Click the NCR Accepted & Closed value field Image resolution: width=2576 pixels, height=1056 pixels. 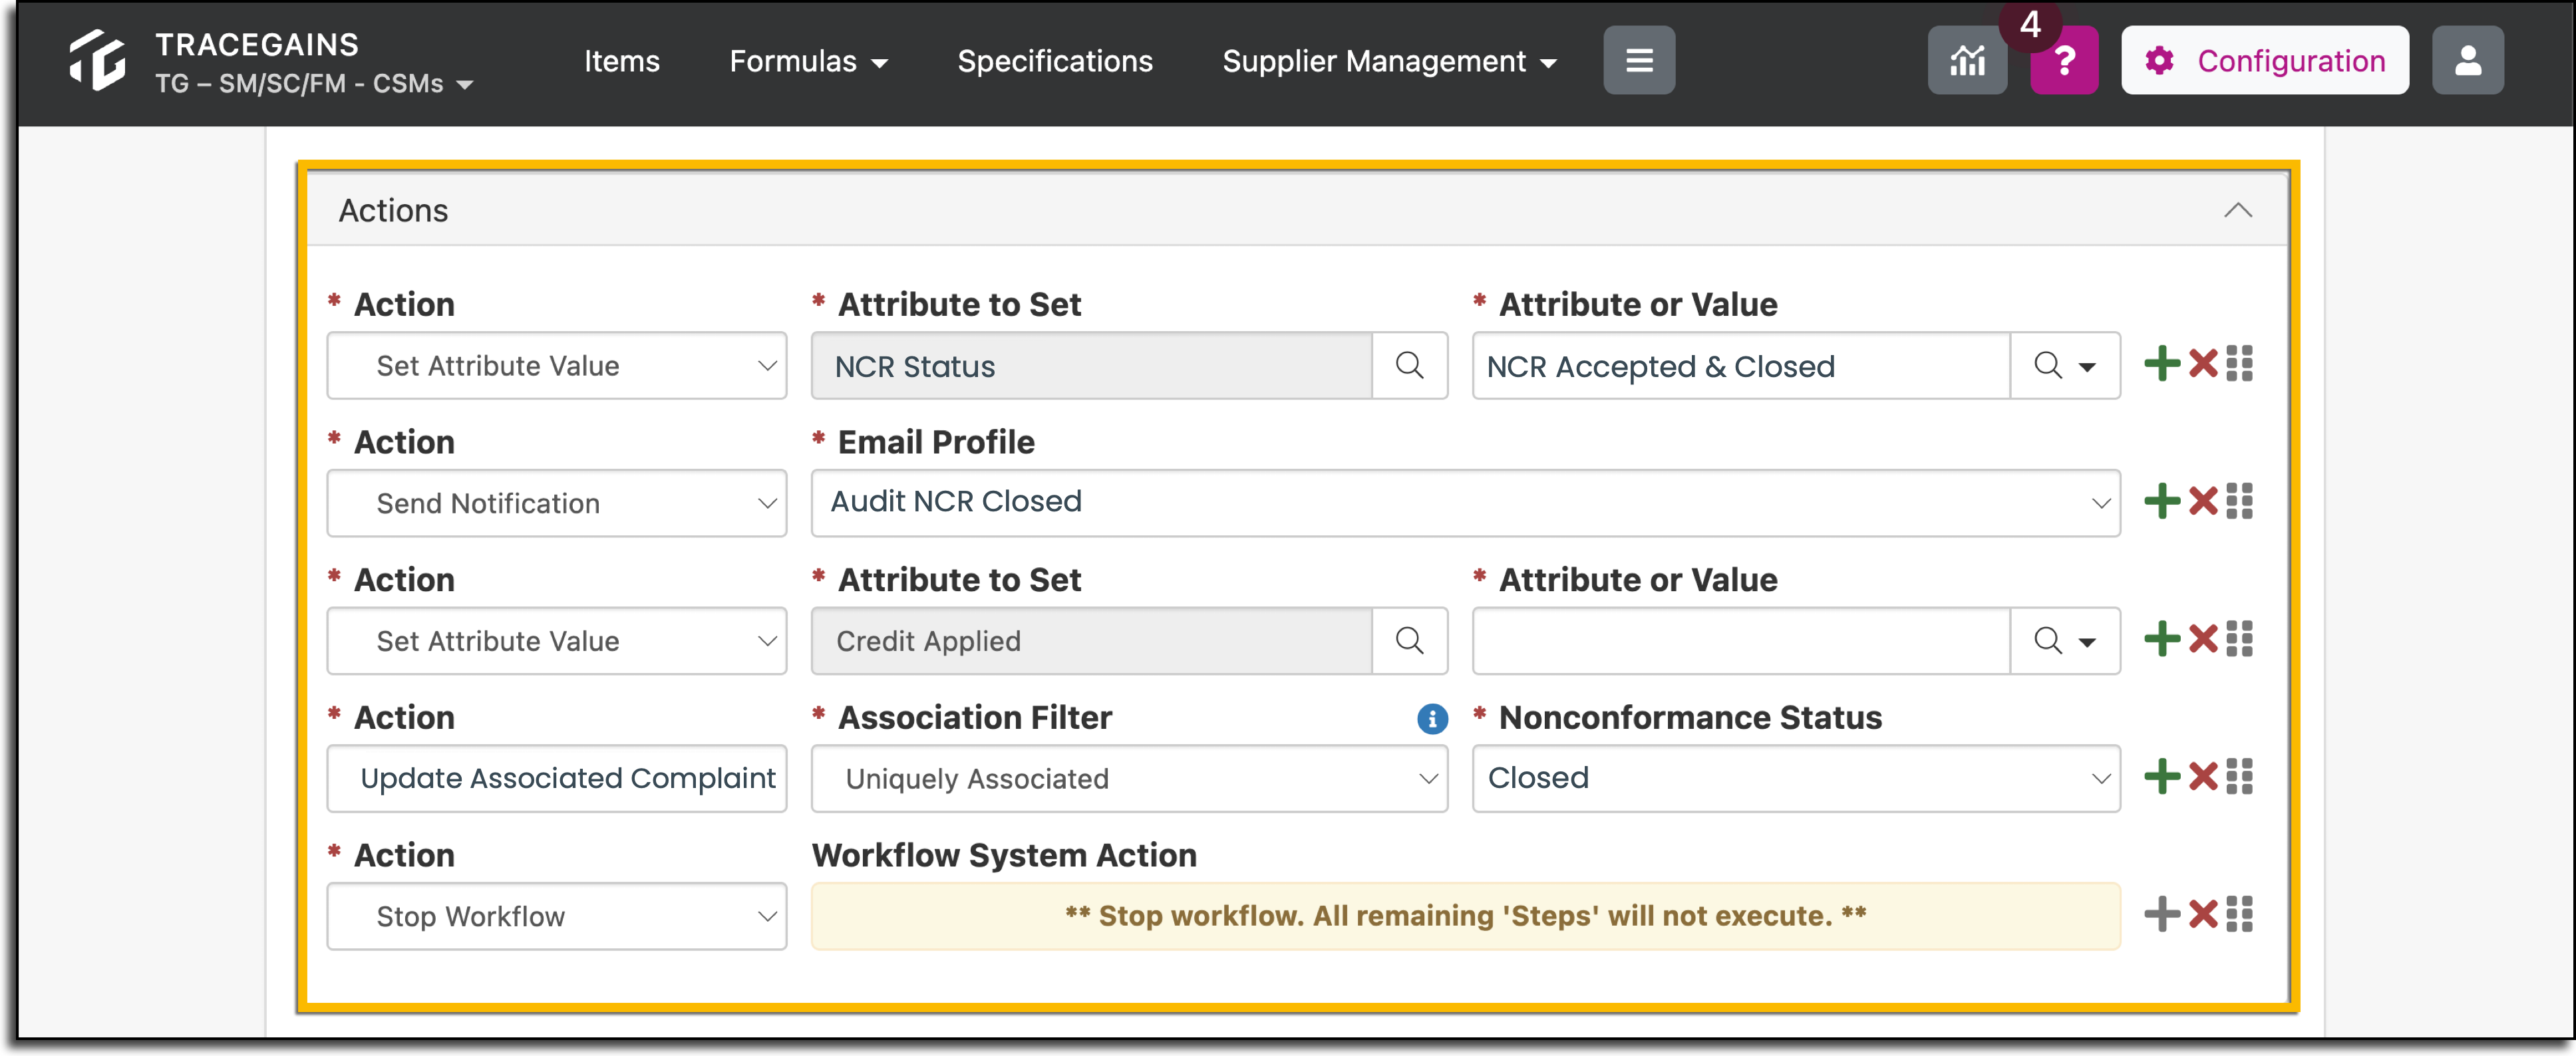(1741, 366)
